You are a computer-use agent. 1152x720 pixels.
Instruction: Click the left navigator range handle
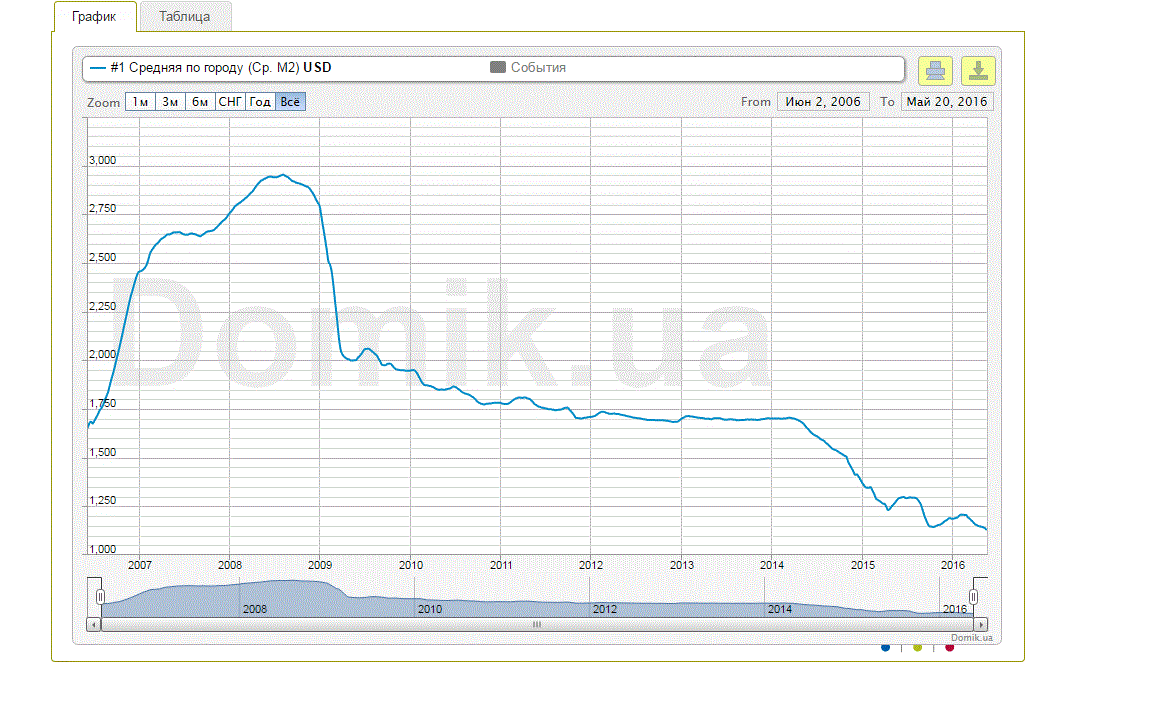coord(100,597)
